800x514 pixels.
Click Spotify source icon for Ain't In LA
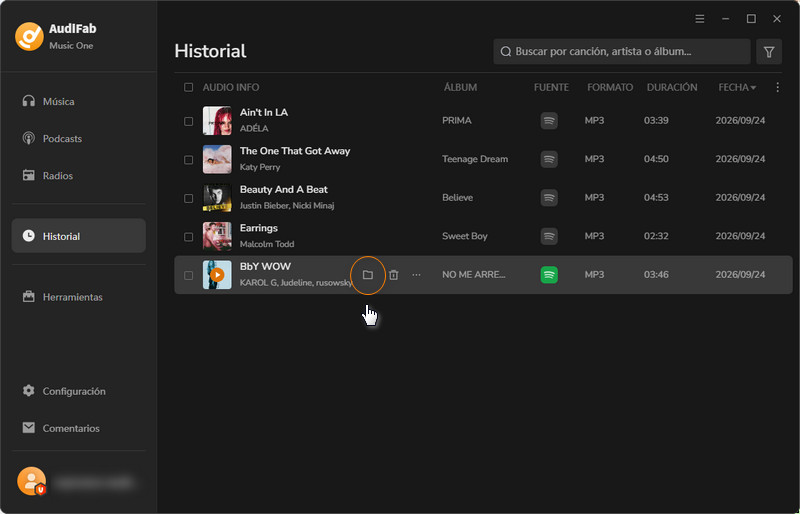click(549, 121)
